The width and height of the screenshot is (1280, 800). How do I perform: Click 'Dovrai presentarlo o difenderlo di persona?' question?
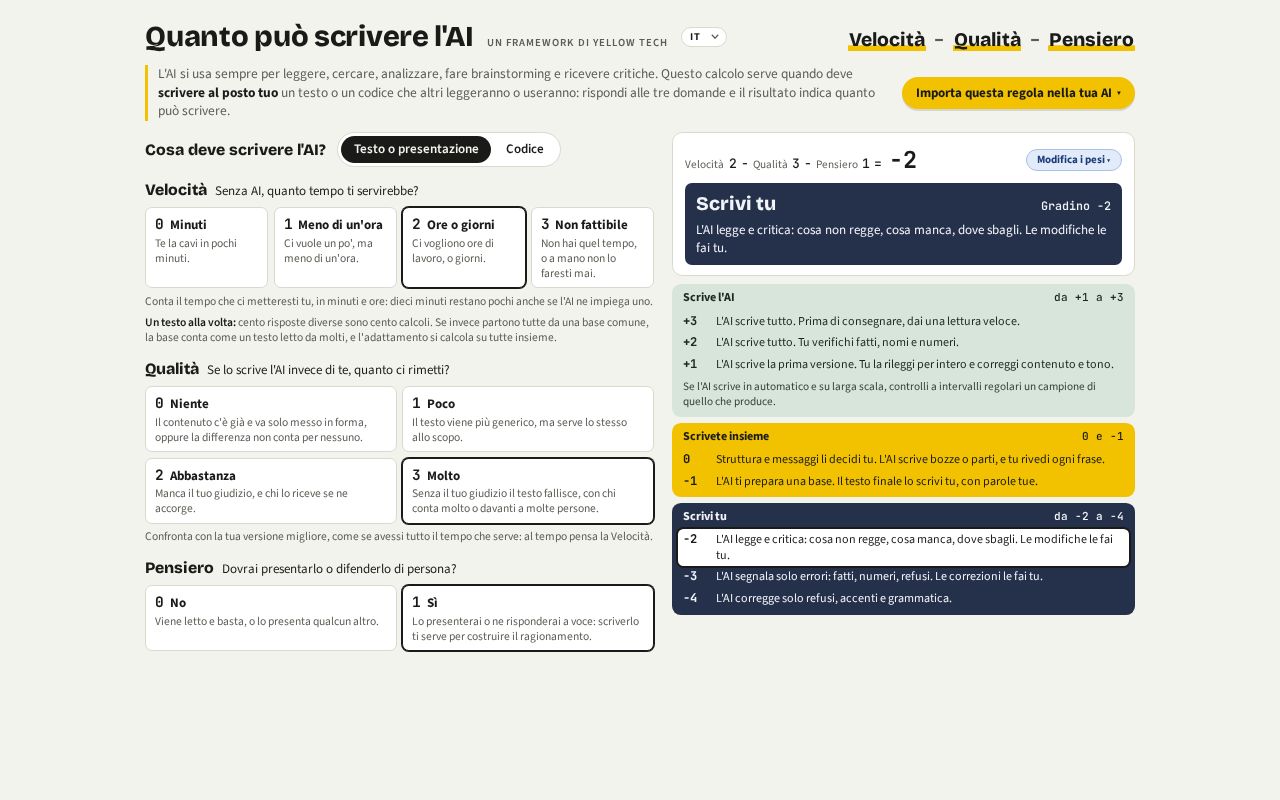tap(339, 569)
